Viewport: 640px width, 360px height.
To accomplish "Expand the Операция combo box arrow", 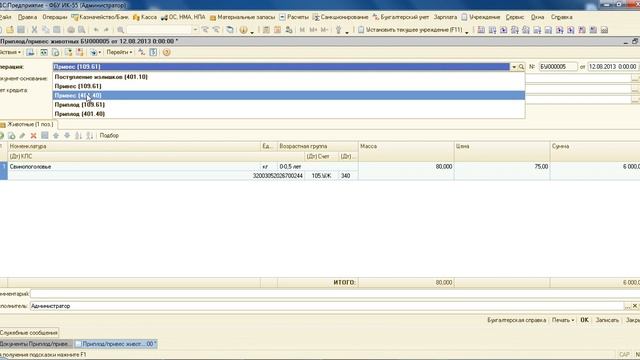I will coord(514,67).
